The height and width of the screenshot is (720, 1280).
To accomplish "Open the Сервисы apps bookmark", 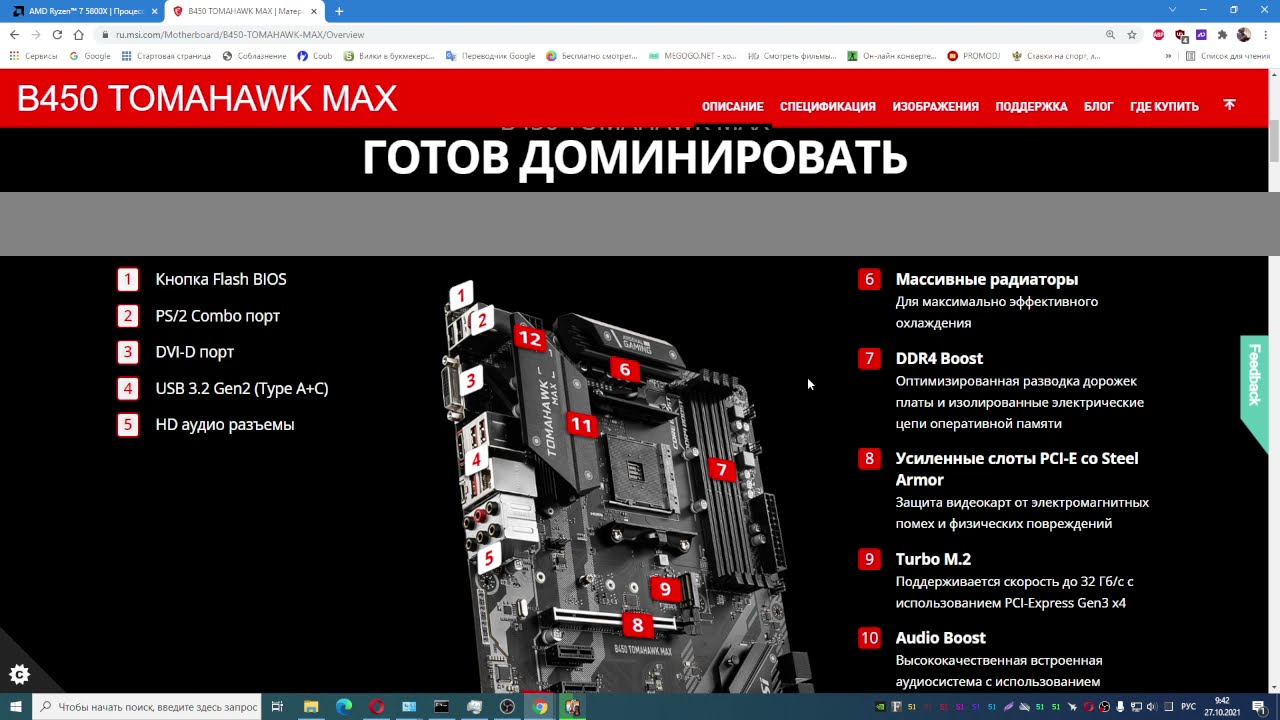I will (34, 56).
